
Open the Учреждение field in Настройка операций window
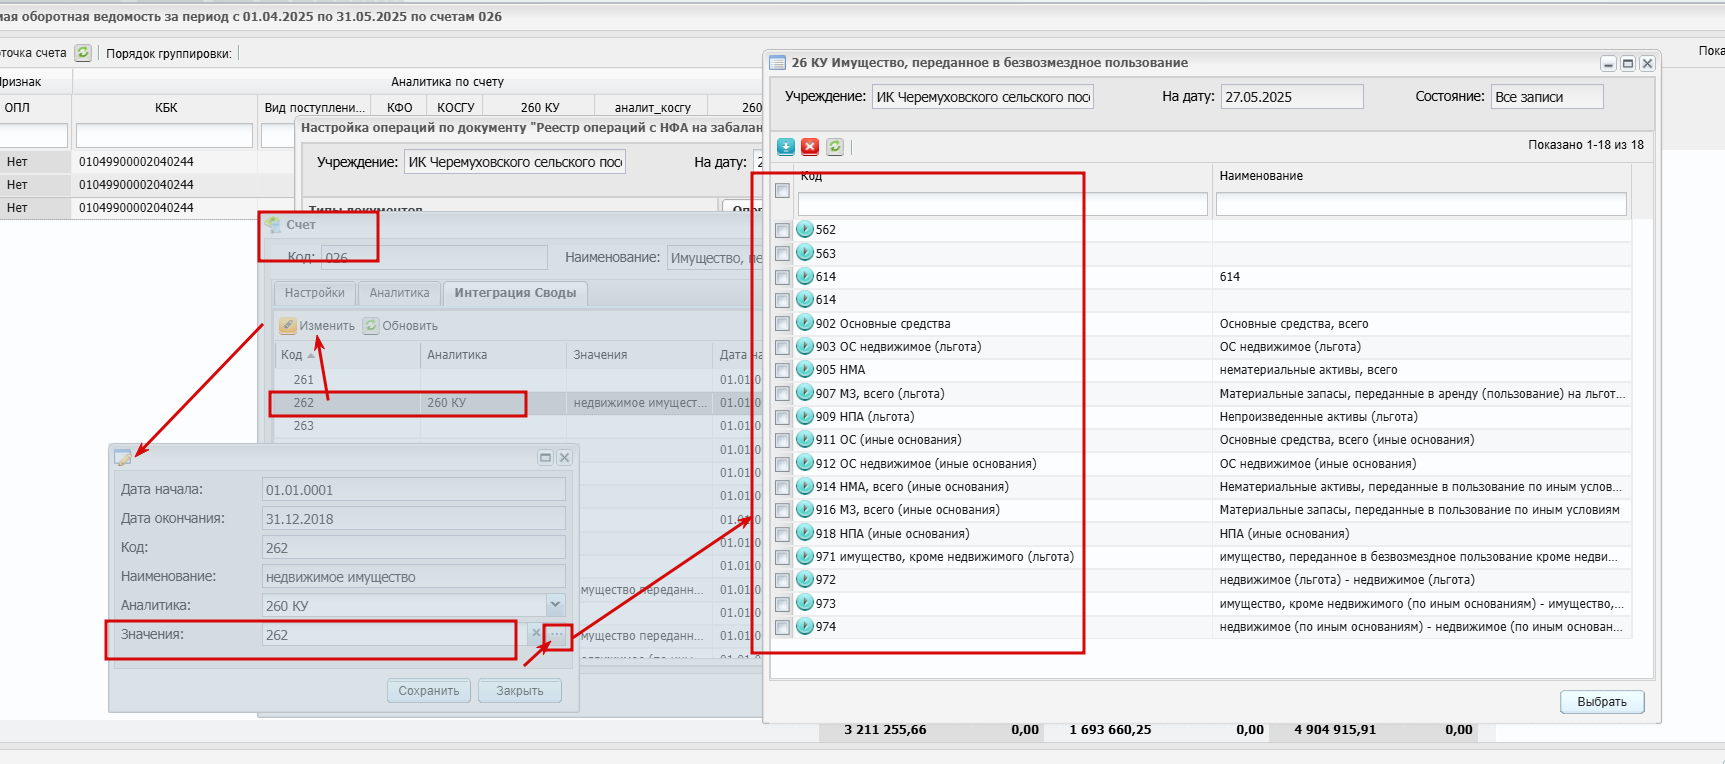[515, 162]
